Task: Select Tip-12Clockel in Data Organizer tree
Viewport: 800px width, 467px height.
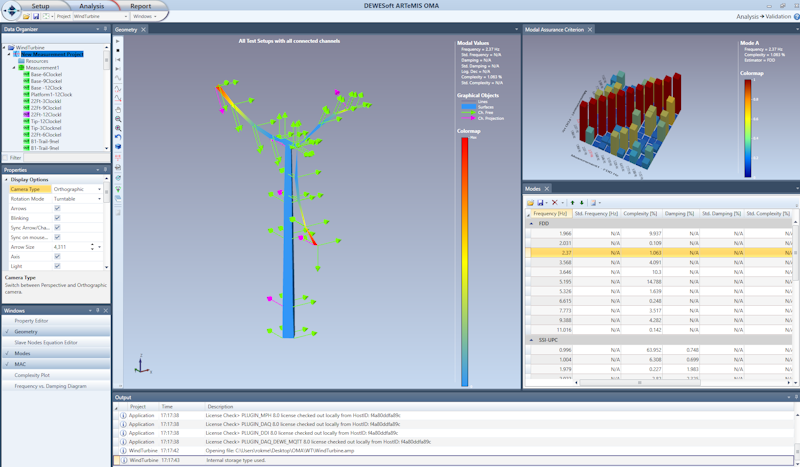Action: (x=46, y=121)
